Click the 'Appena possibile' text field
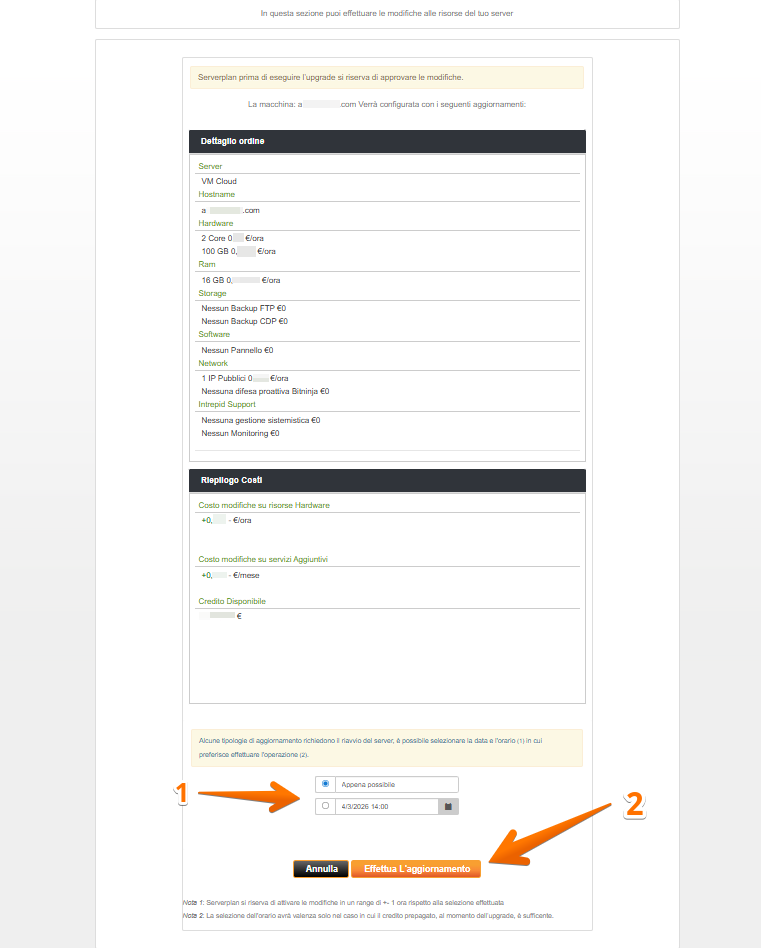Screen dimensions: 761x948 point(397,784)
